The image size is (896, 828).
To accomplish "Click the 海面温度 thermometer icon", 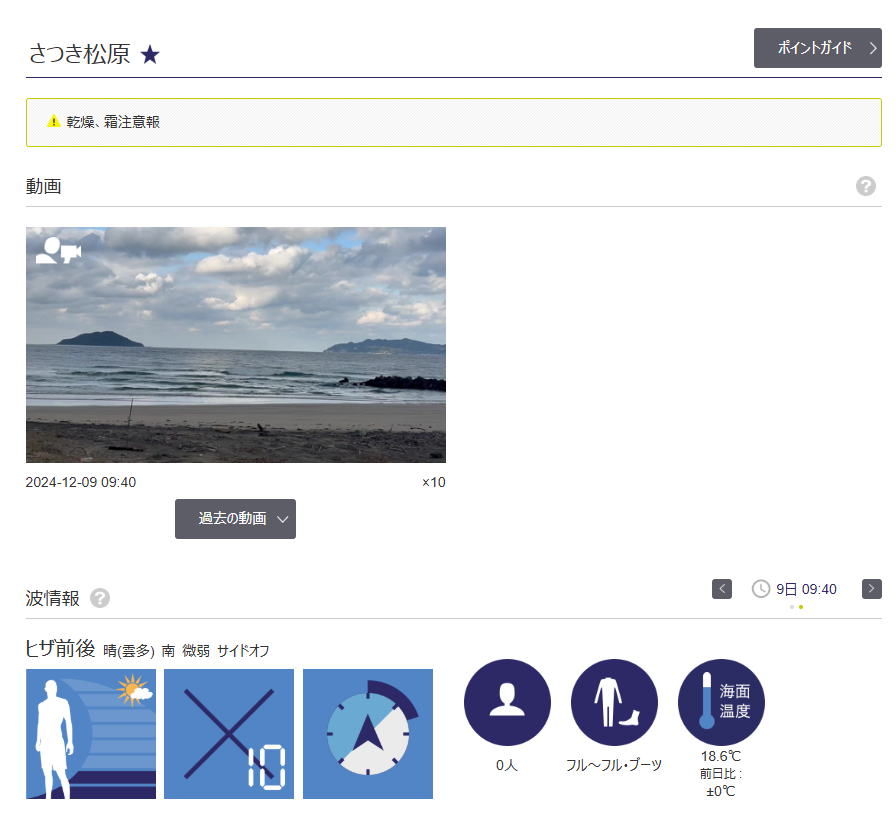I will [x=721, y=702].
